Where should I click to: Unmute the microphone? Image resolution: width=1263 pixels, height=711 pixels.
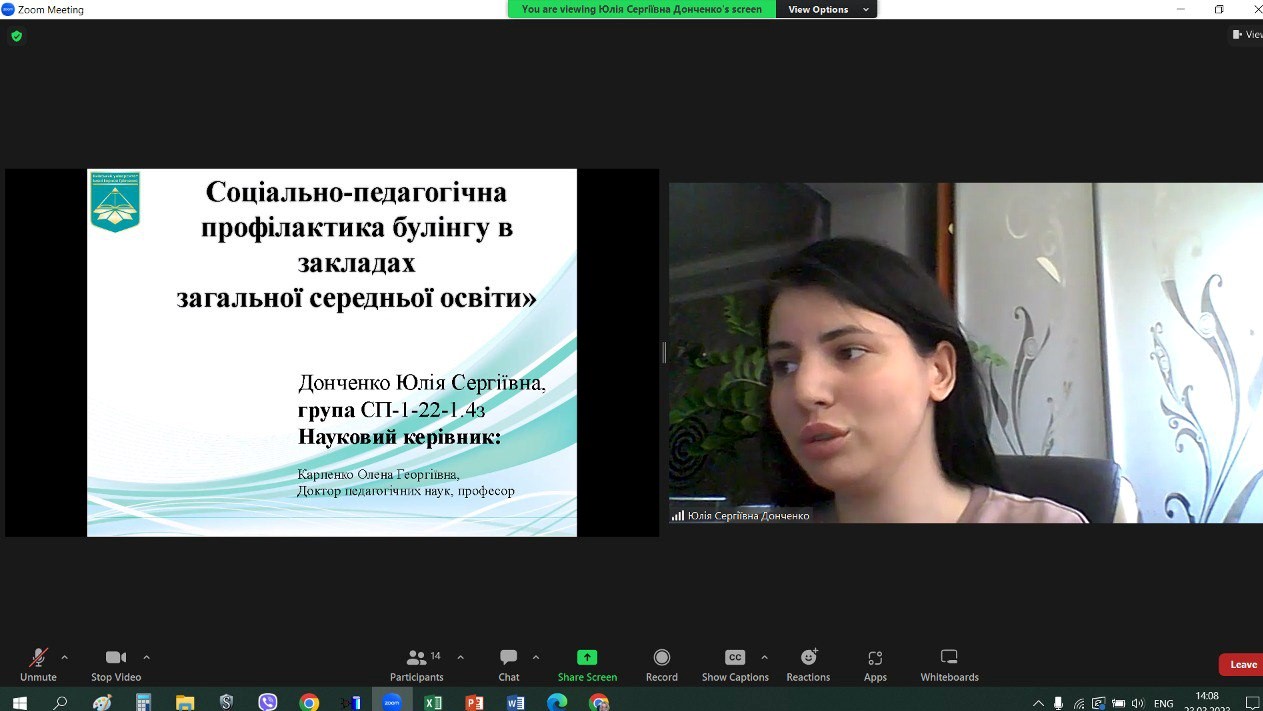38,664
